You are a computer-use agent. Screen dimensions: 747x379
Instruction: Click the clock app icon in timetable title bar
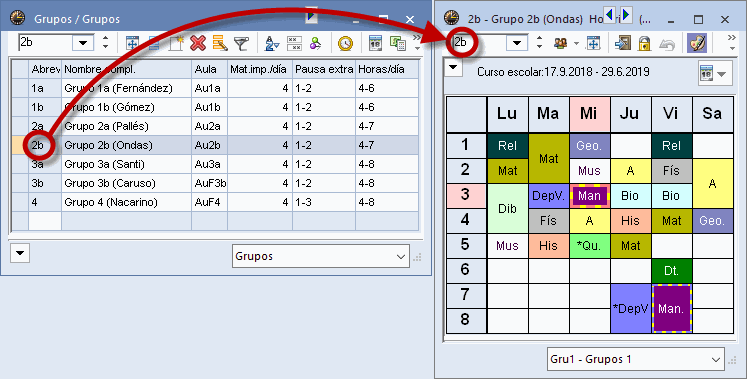pos(451,18)
